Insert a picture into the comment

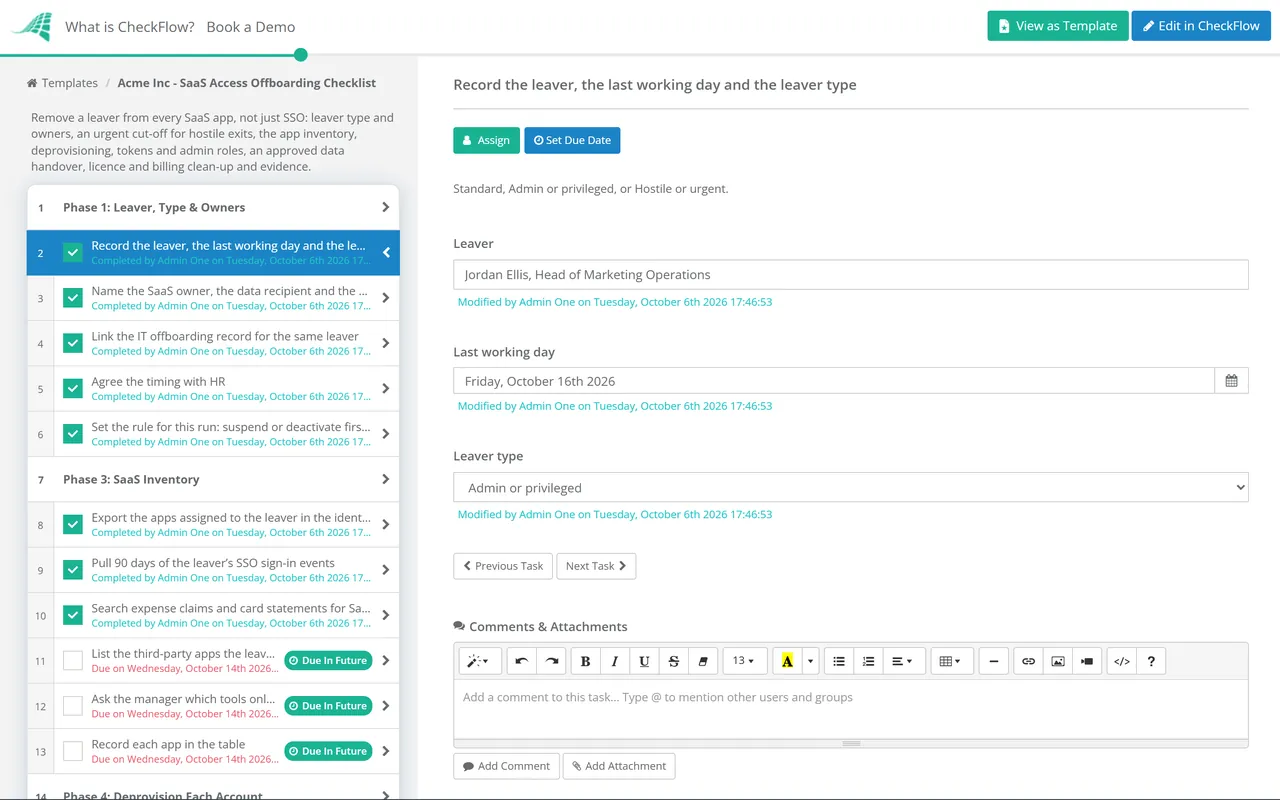[1057, 661]
